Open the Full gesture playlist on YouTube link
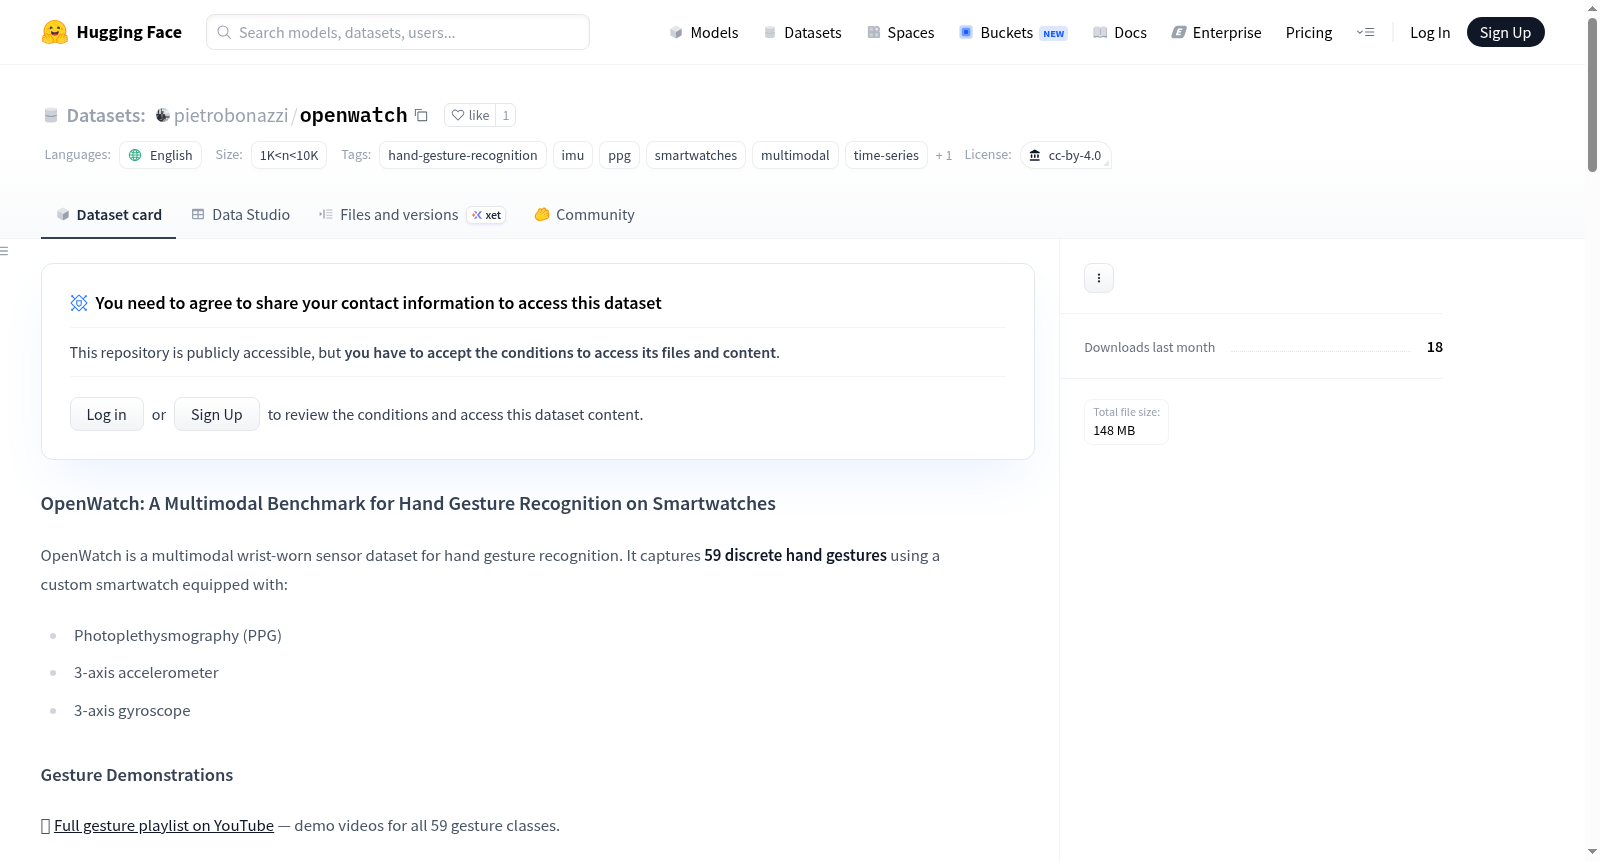1600x861 pixels. coord(164,825)
